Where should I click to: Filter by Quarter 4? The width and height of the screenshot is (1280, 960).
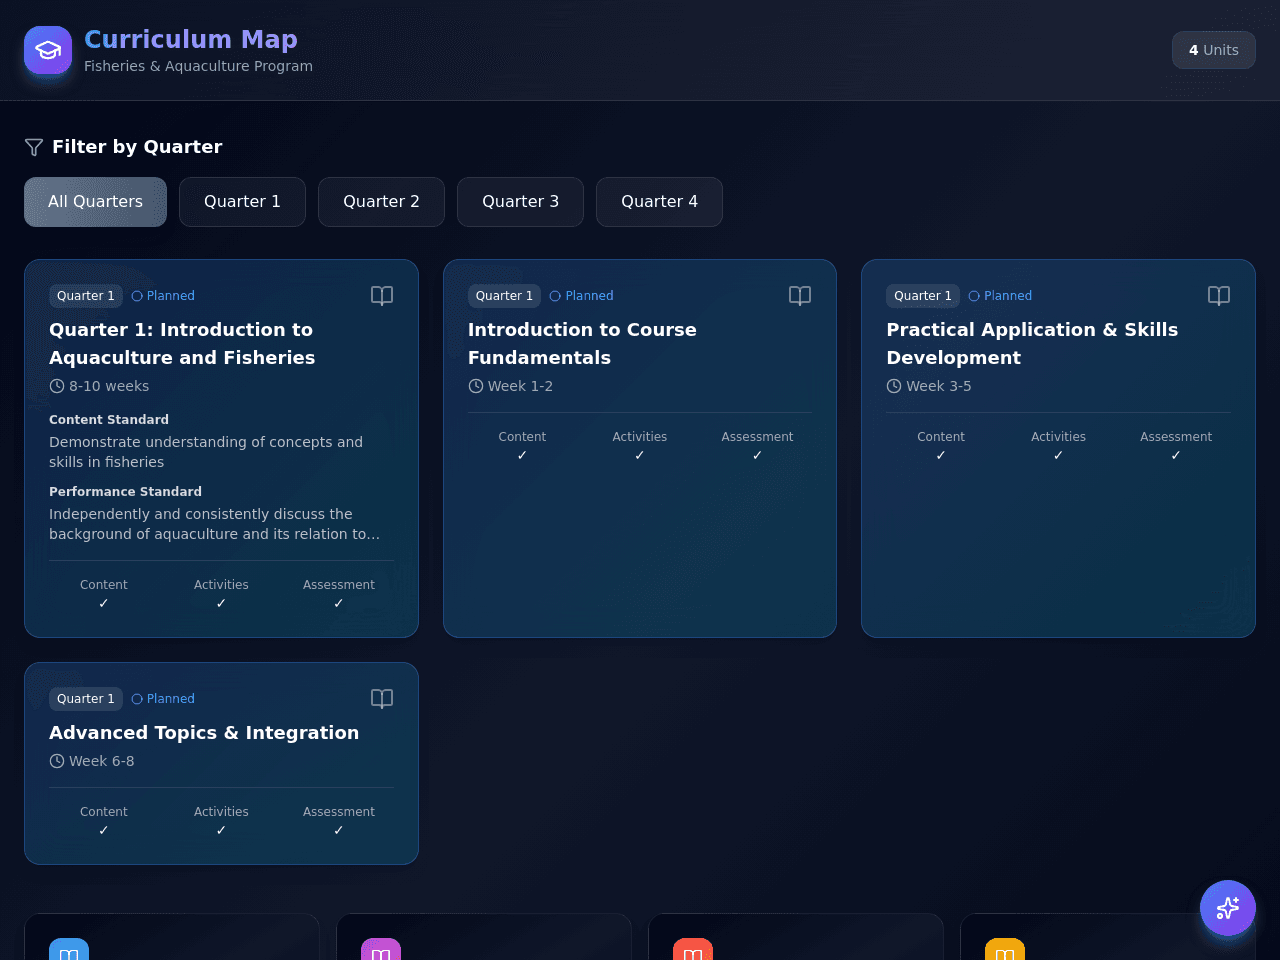point(659,202)
